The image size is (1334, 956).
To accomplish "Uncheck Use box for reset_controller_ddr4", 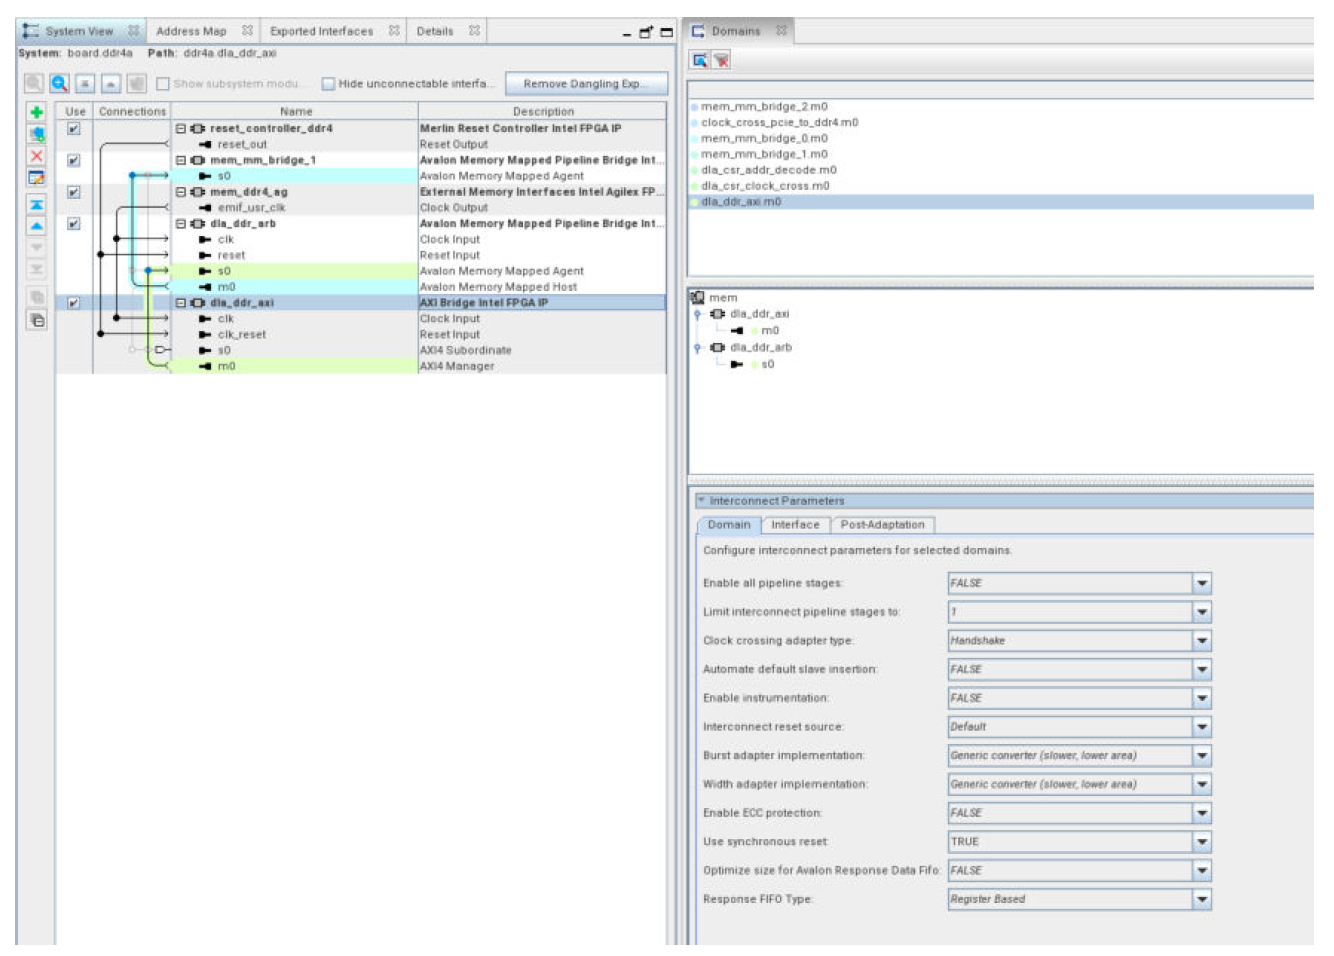I will [x=74, y=129].
